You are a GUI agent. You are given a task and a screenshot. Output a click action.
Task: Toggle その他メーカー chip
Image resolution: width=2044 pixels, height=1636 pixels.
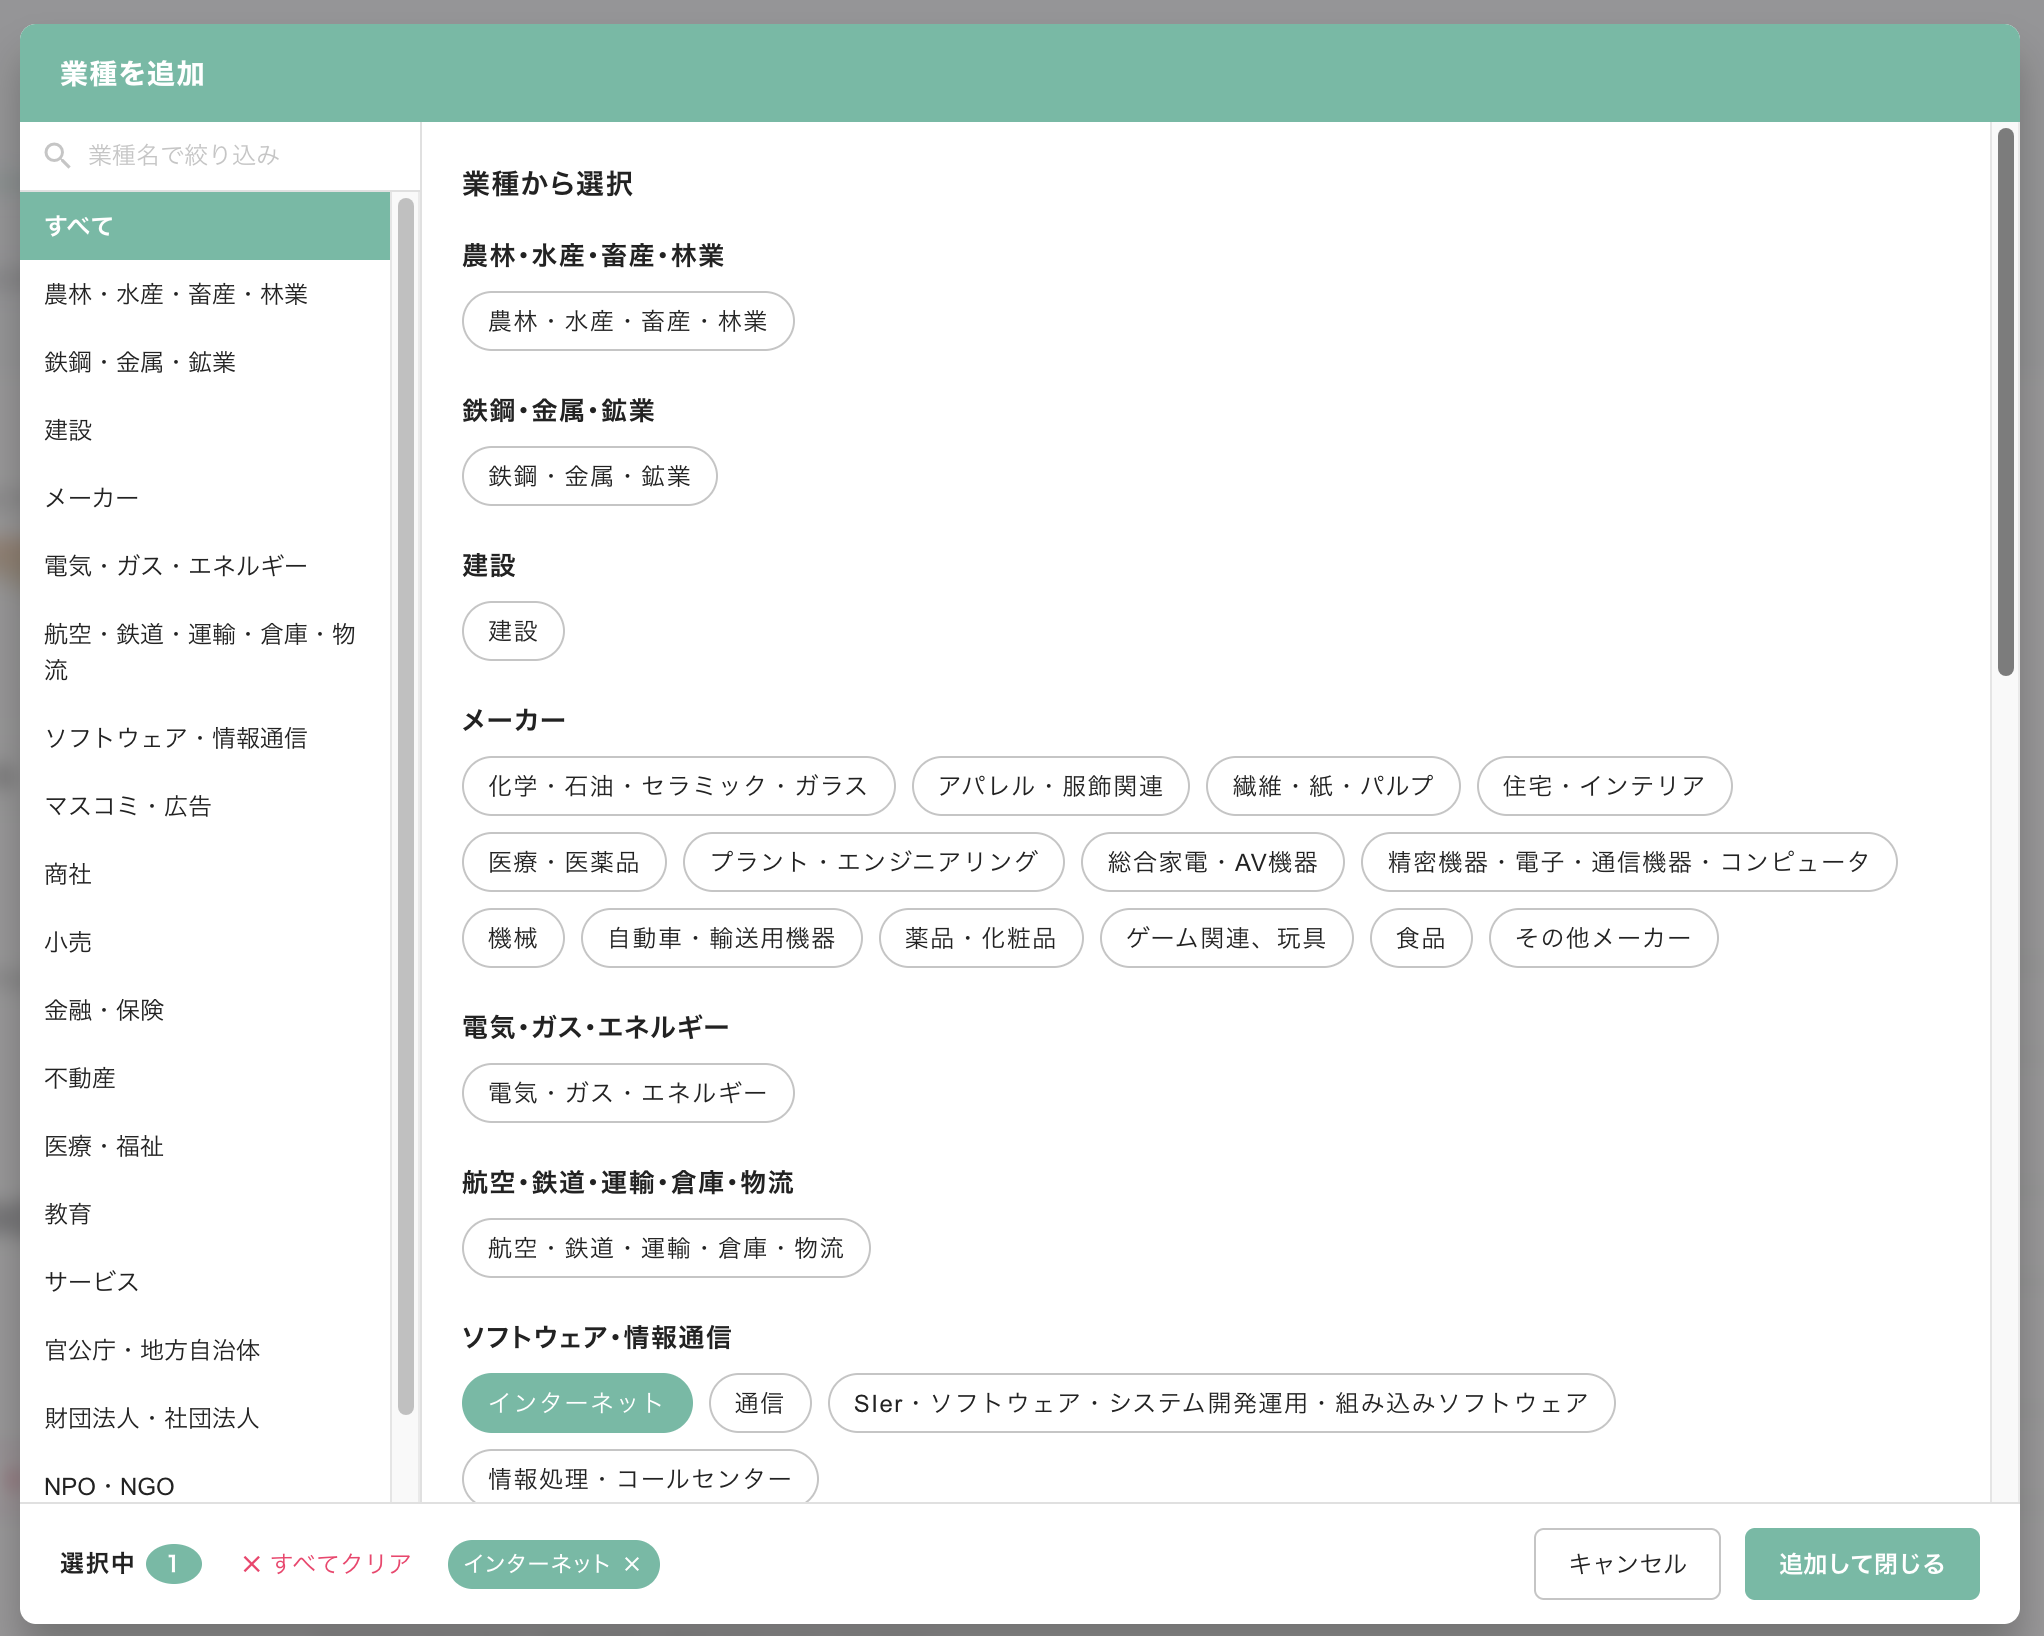click(x=1603, y=938)
